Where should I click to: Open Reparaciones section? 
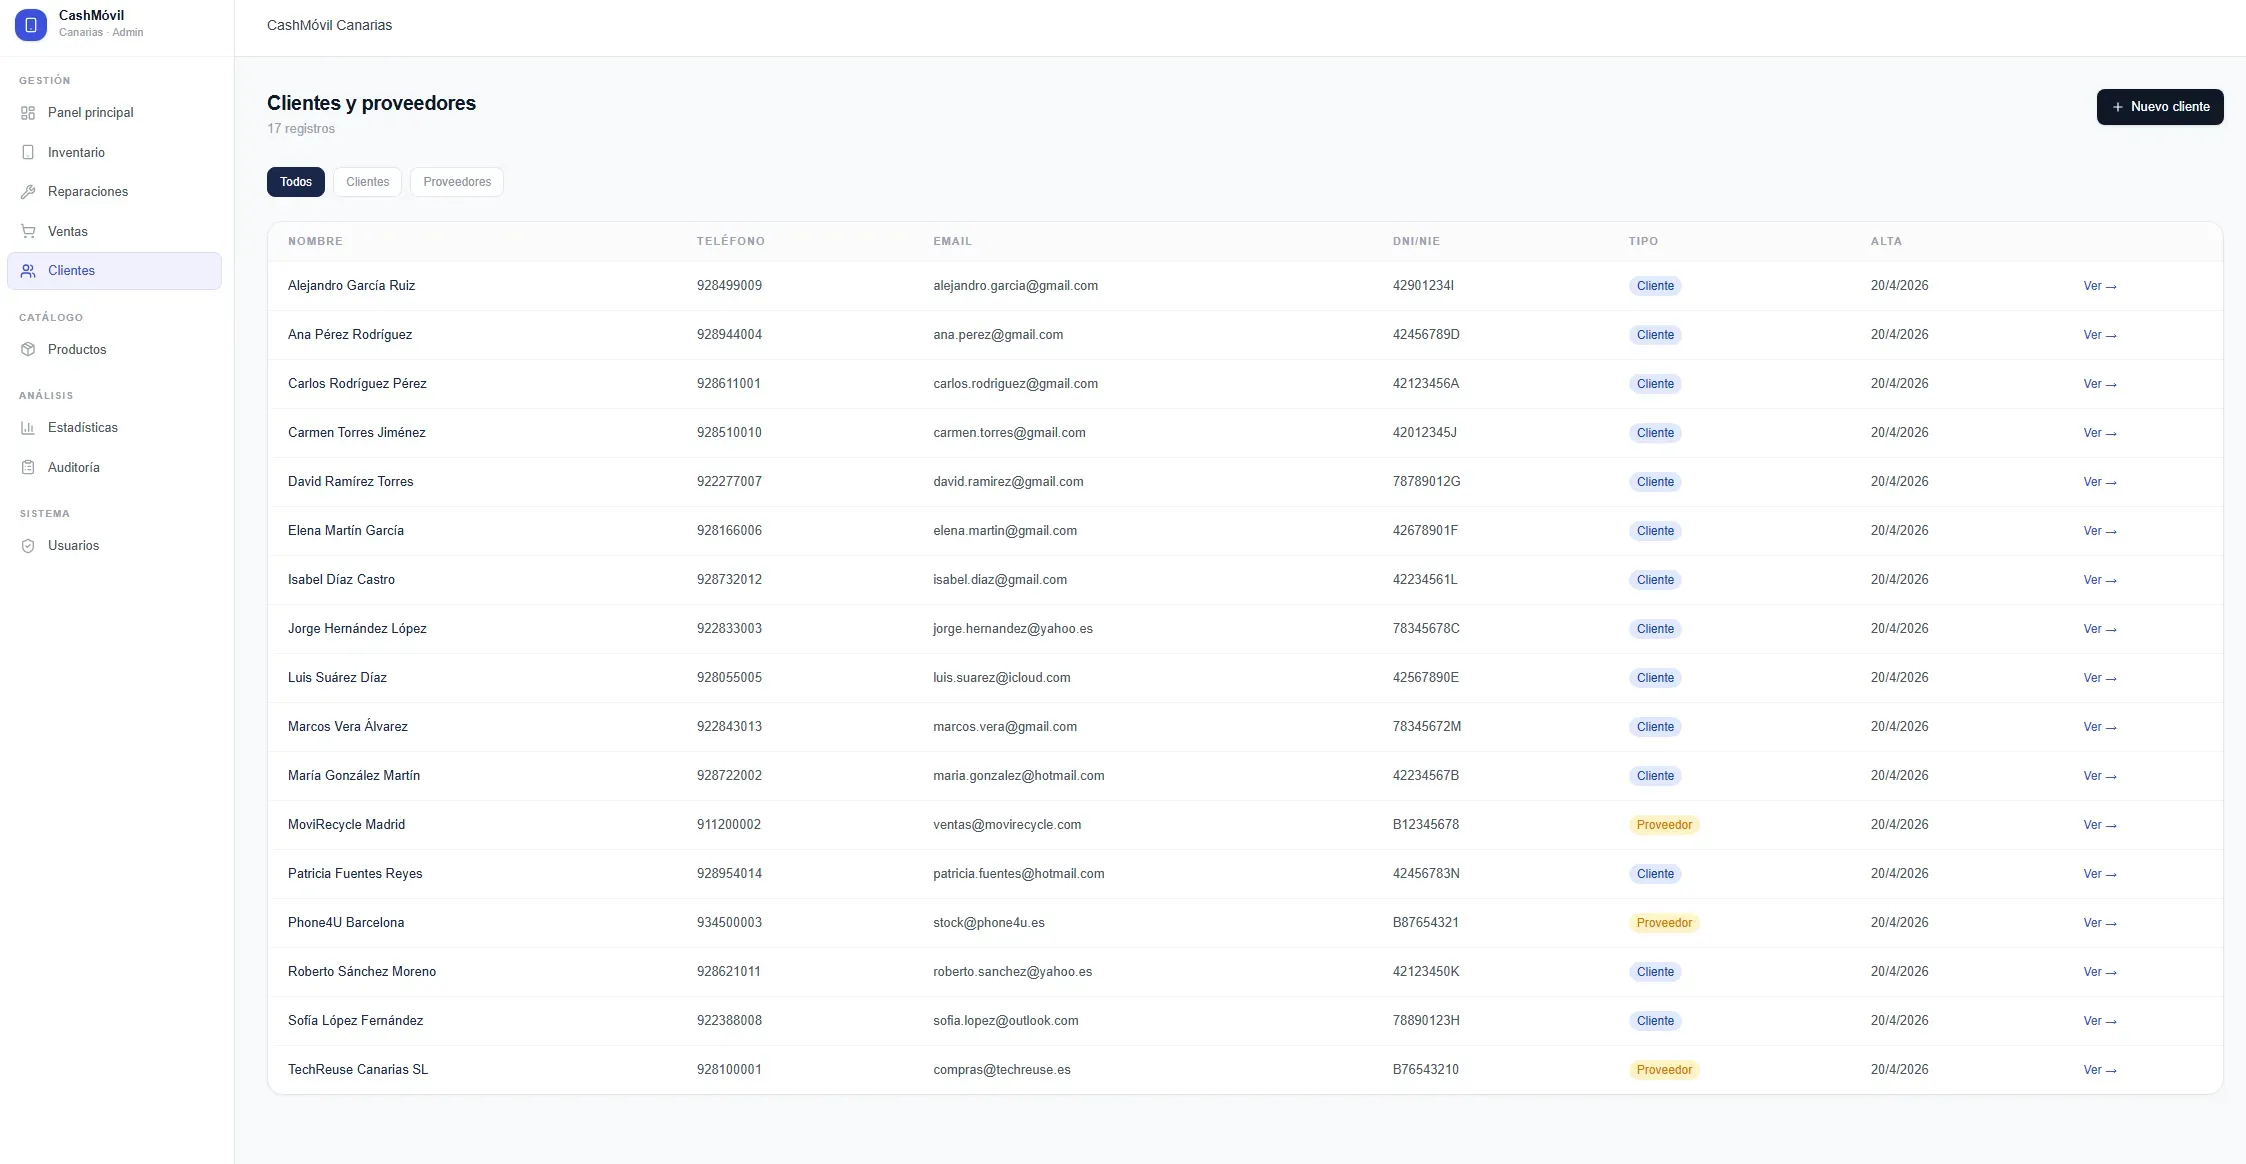click(114, 192)
